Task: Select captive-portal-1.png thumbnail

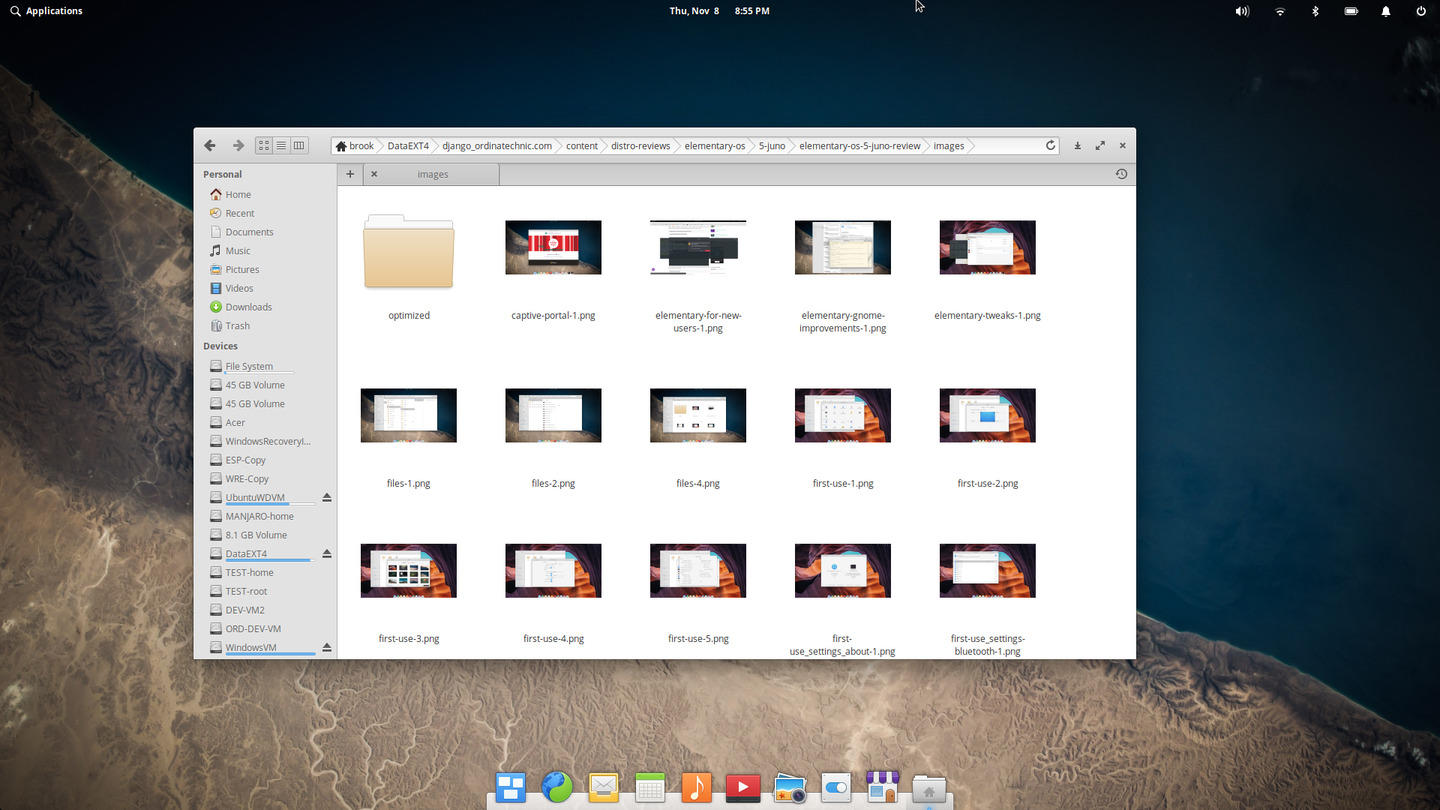Action: pyautogui.click(x=553, y=247)
